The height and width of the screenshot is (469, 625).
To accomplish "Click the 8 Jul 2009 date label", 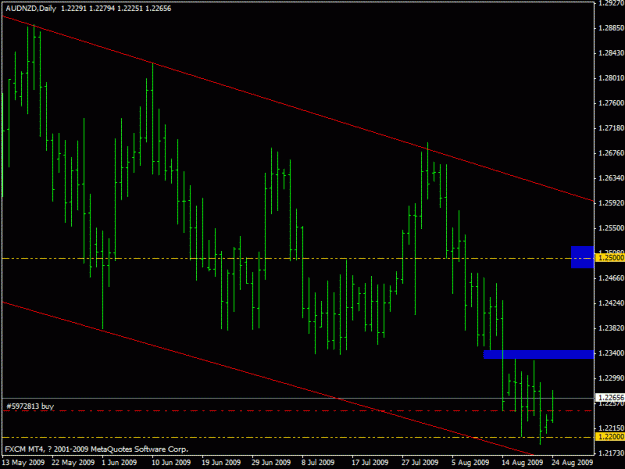I will tap(317, 463).
